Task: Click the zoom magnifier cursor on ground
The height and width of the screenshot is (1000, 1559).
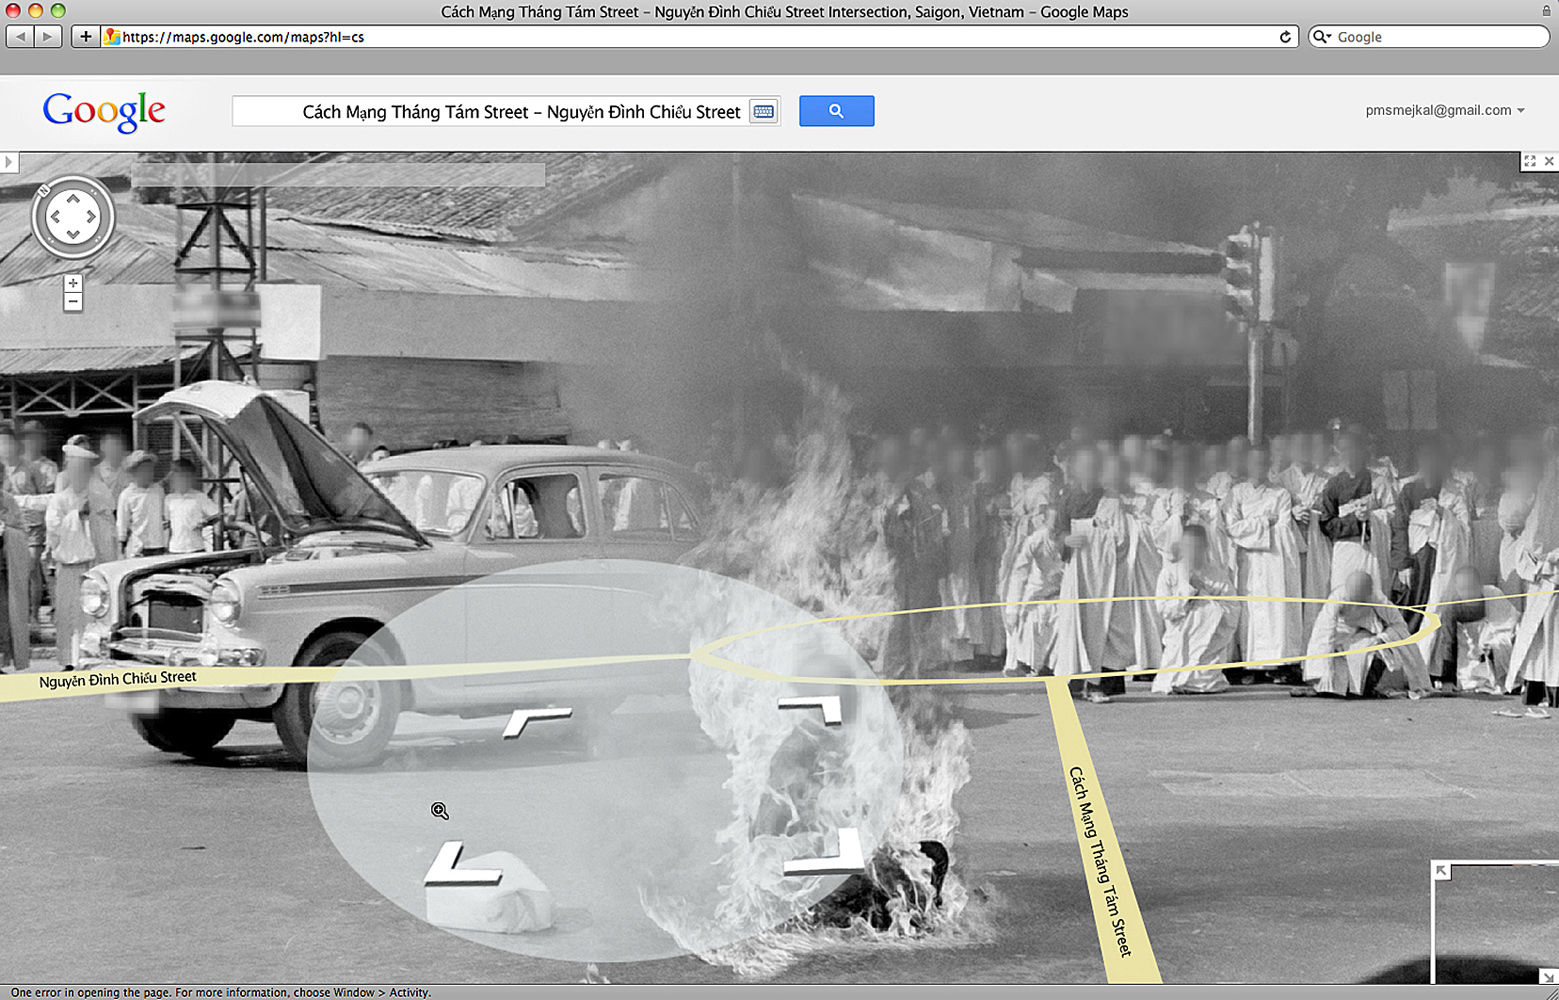Action: coord(440,811)
